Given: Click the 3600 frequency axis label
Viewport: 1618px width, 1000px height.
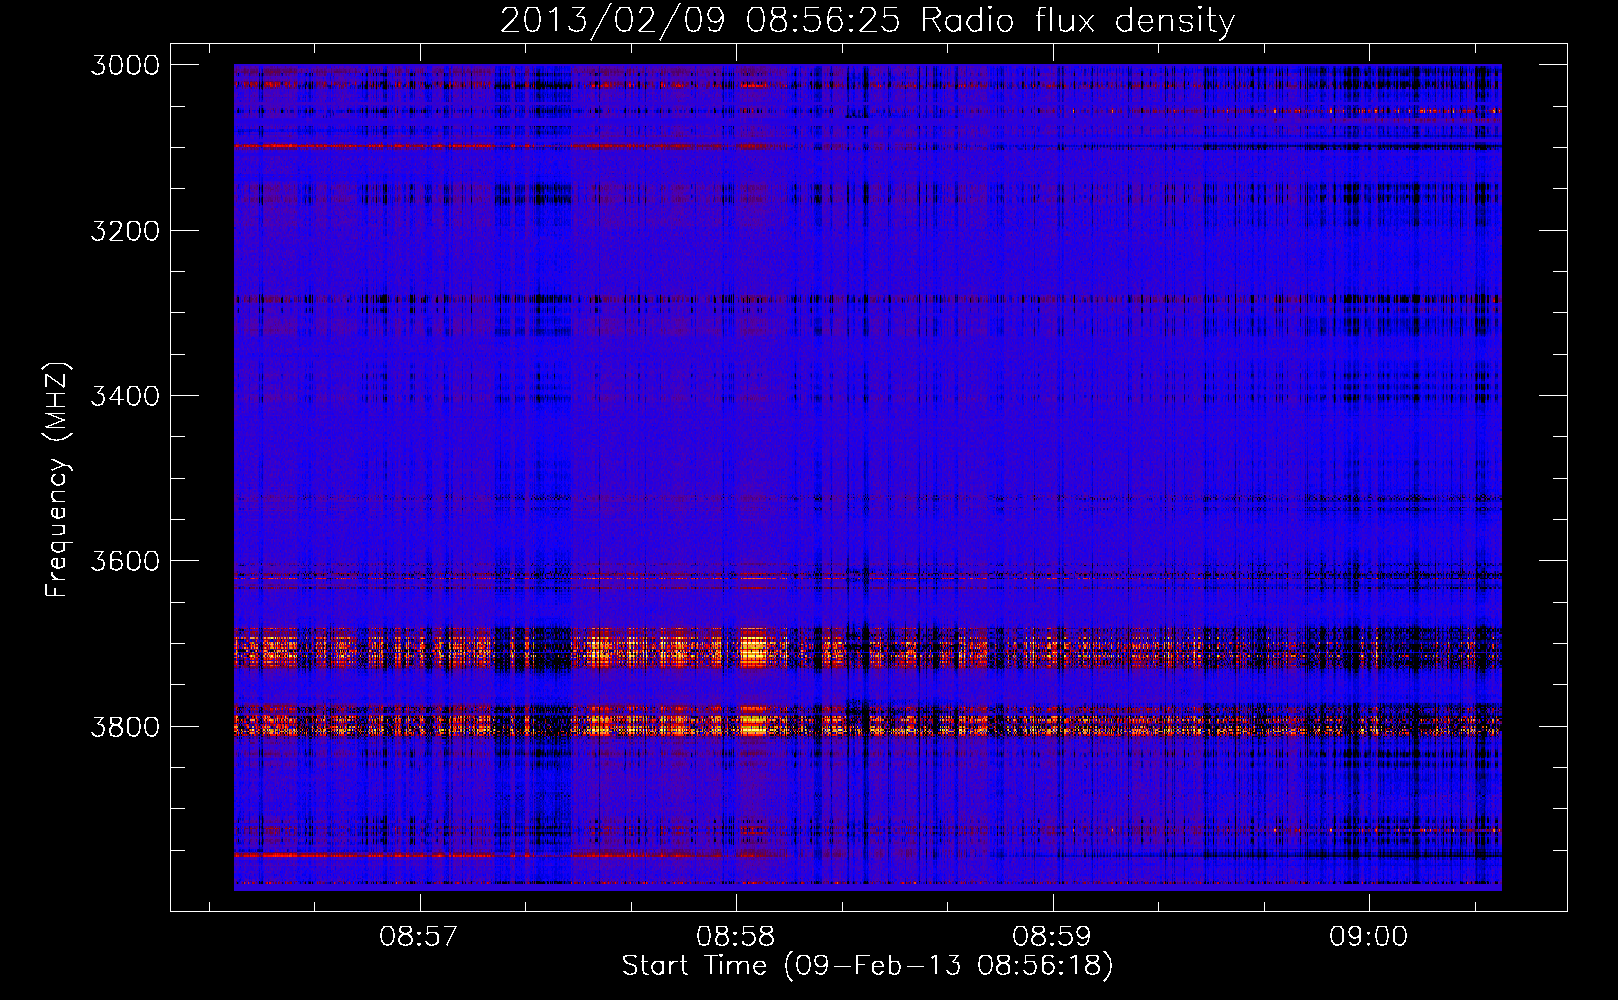Looking at the screenshot, I should (125, 561).
